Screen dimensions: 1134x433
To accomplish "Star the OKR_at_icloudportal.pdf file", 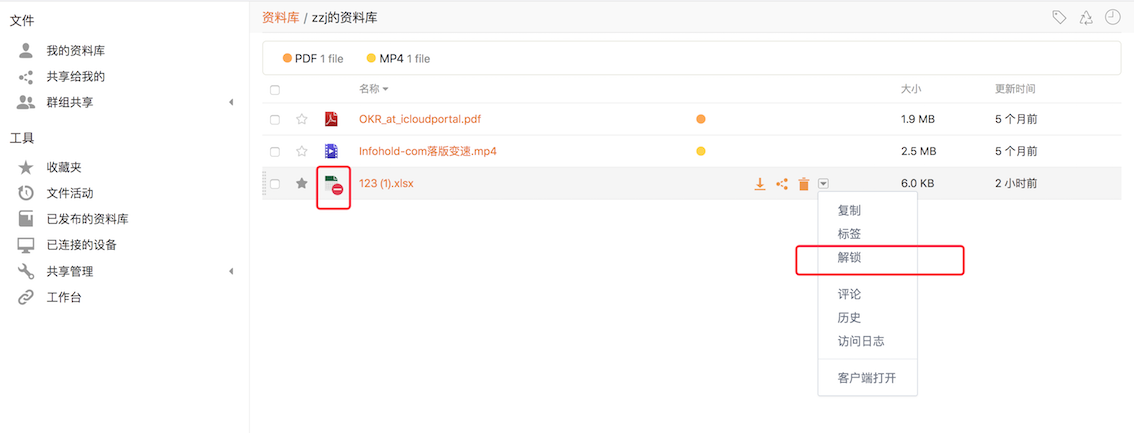I will (x=302, y=119).
